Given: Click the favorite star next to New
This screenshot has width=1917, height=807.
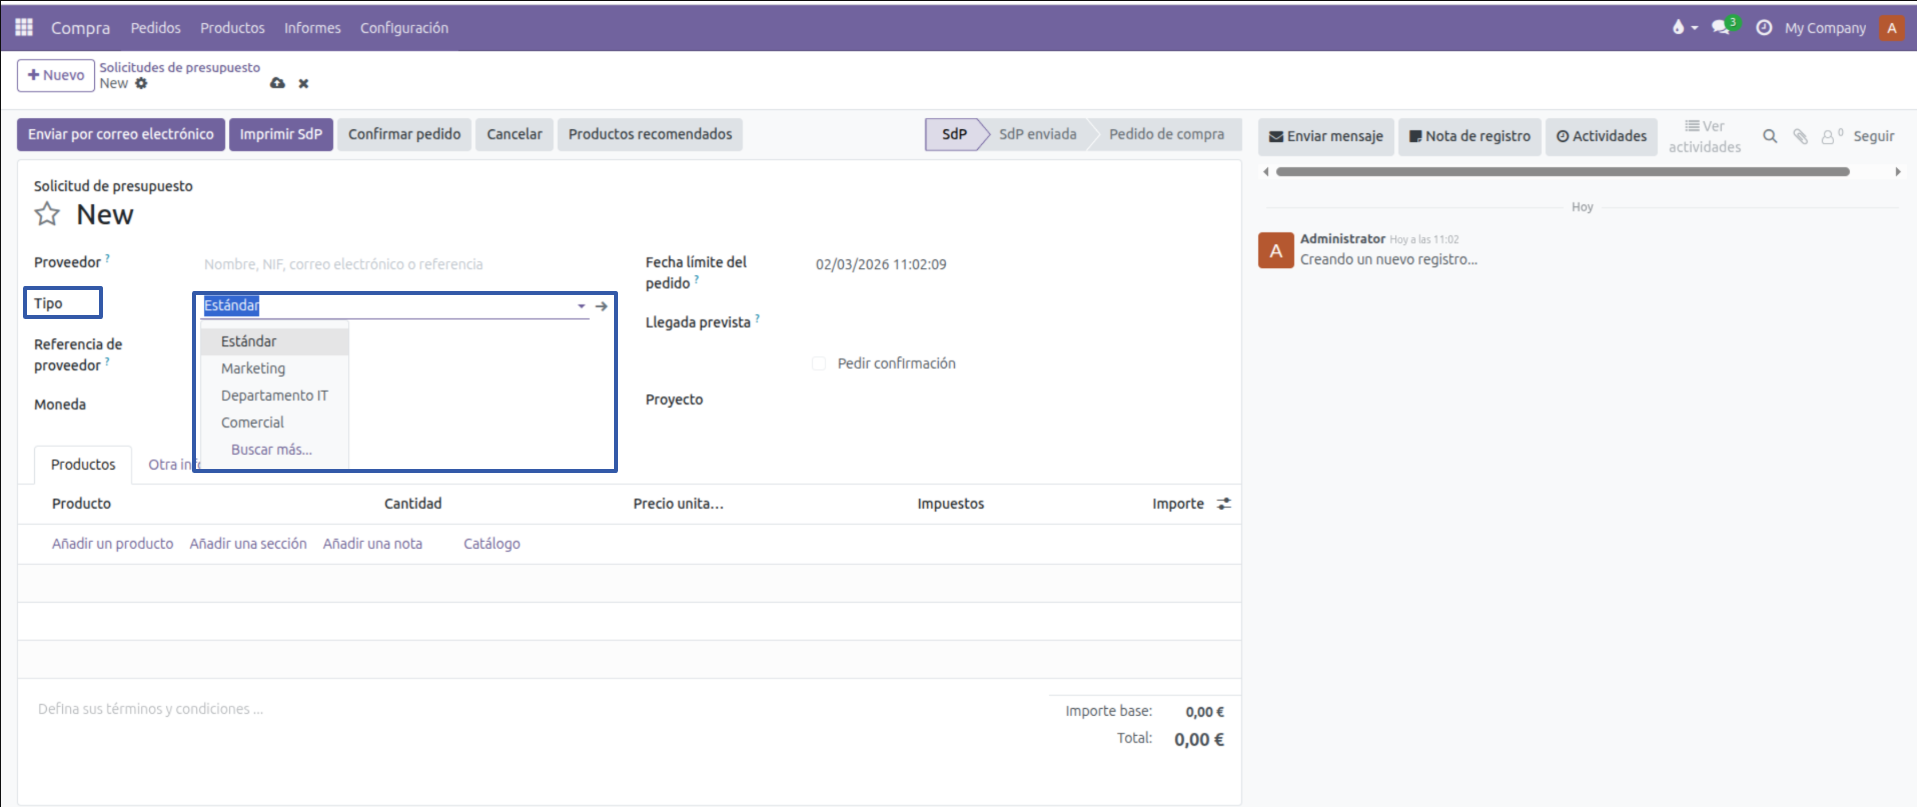Looking at the screenshot, I should coord(47,214).
